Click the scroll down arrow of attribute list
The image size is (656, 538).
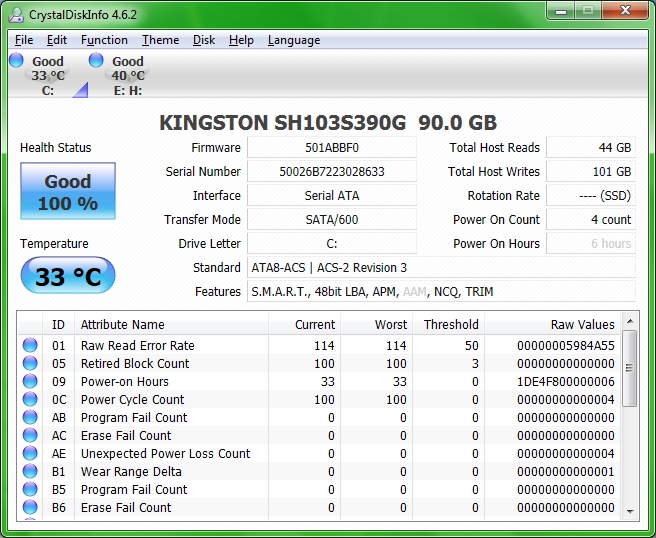(x=629, y=511)
